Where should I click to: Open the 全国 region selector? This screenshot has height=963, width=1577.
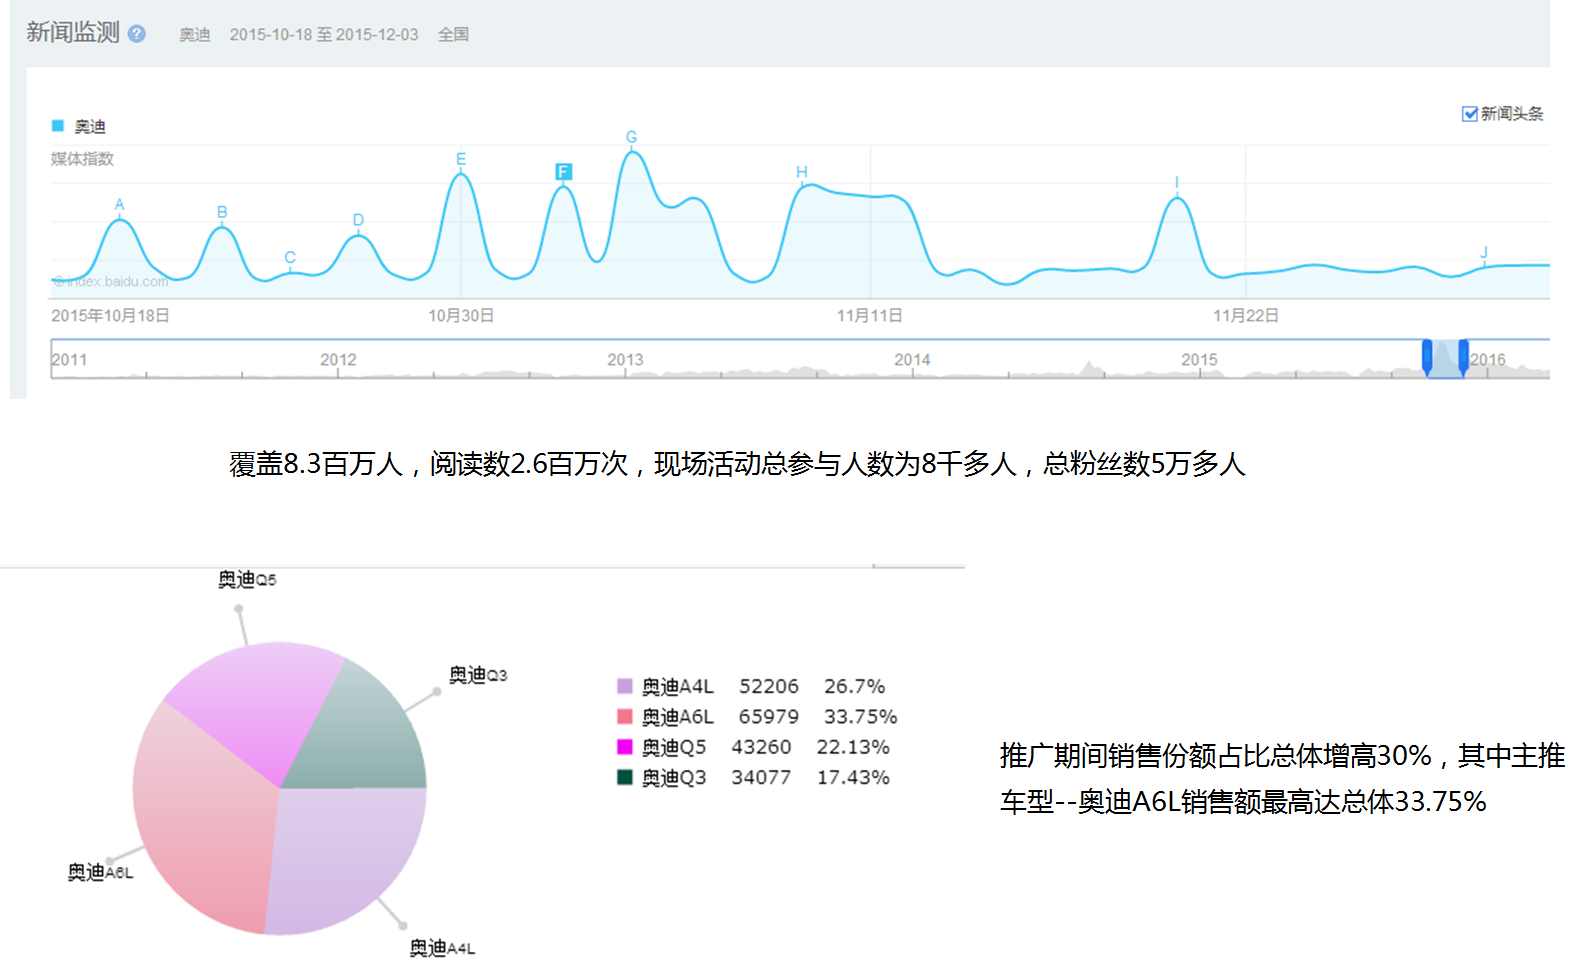pyautogui.click(x=453, y=35)
